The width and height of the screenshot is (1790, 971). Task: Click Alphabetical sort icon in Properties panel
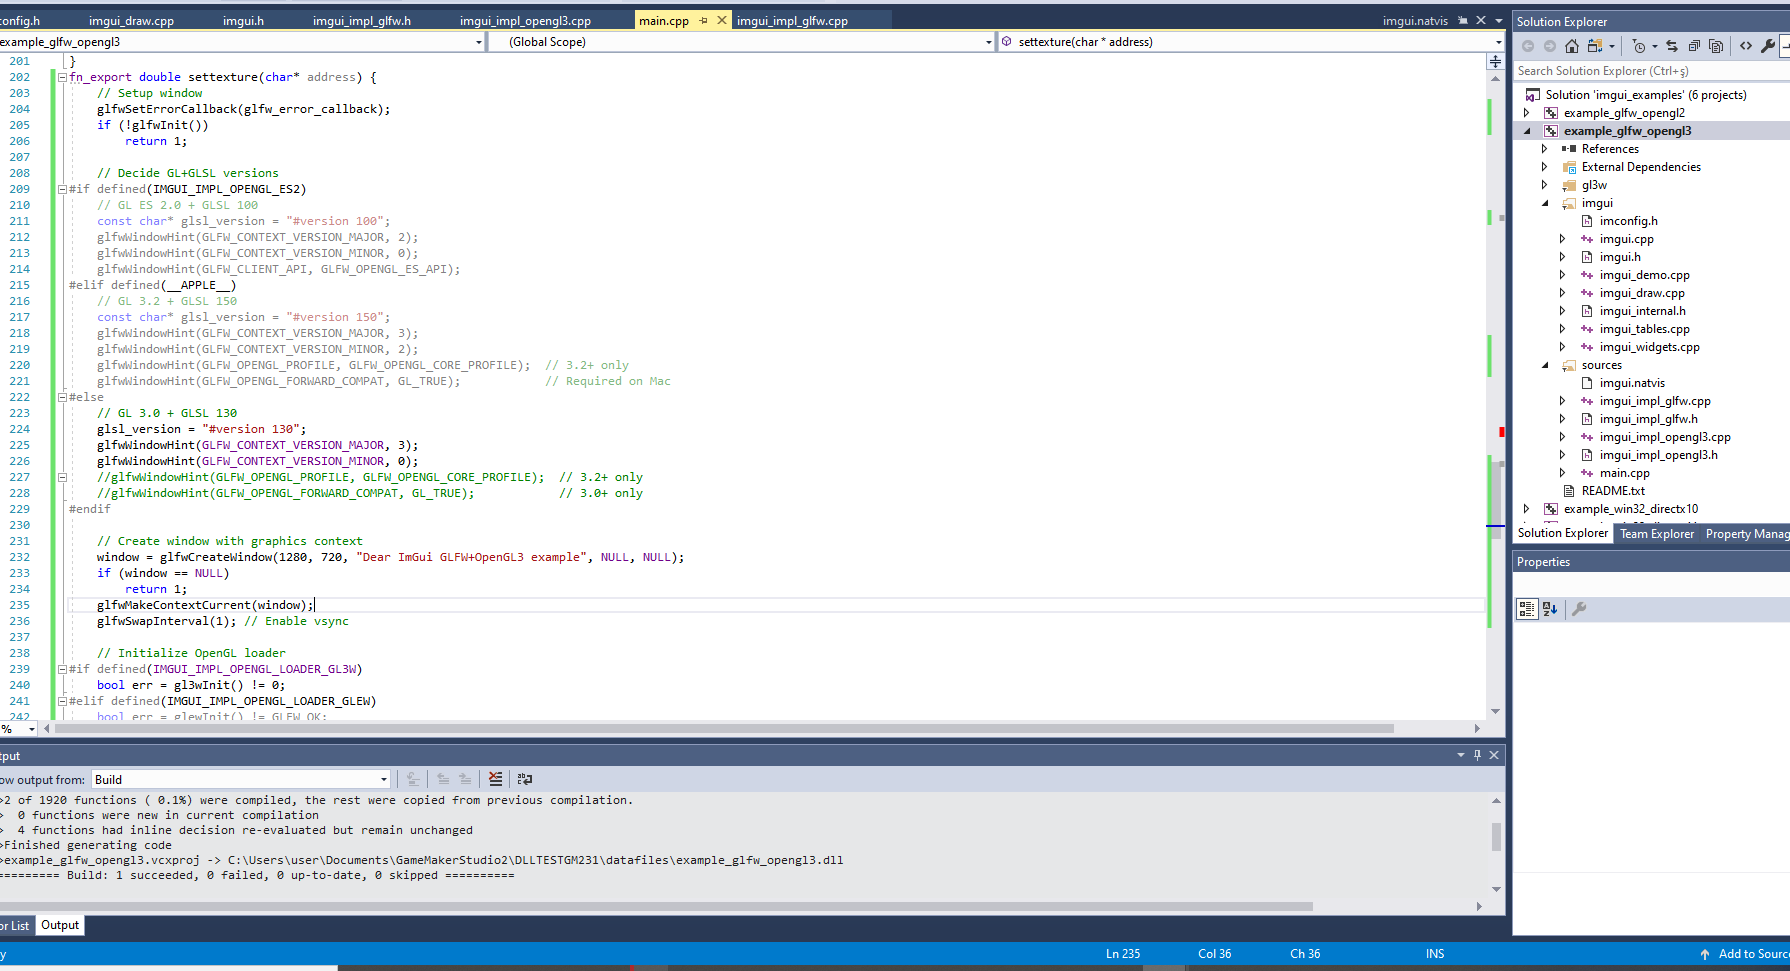1550,609
